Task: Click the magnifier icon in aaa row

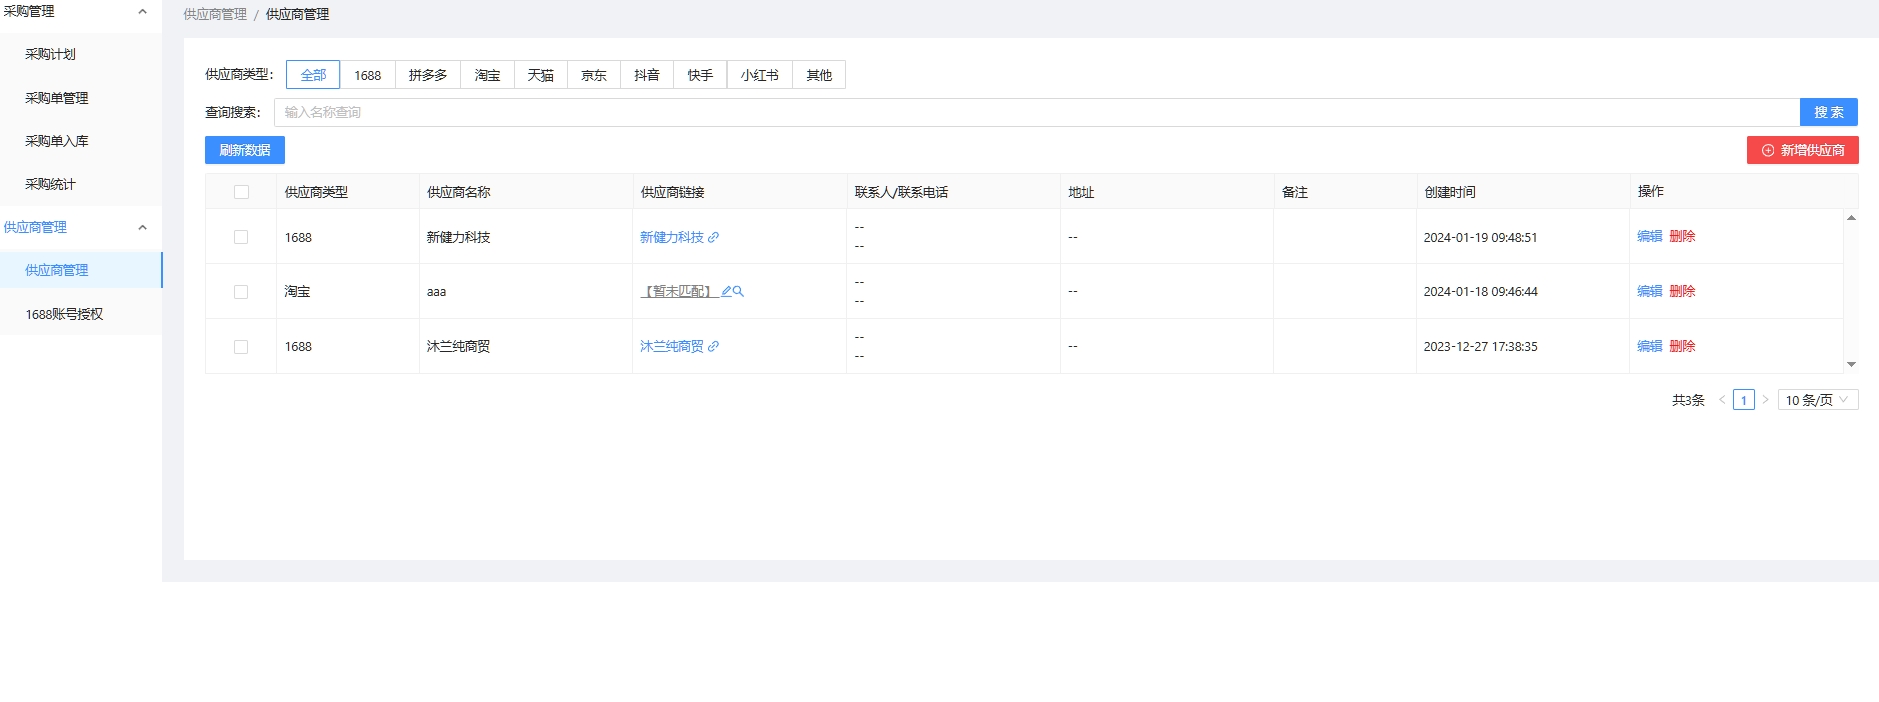Action: tap(739, 292)
